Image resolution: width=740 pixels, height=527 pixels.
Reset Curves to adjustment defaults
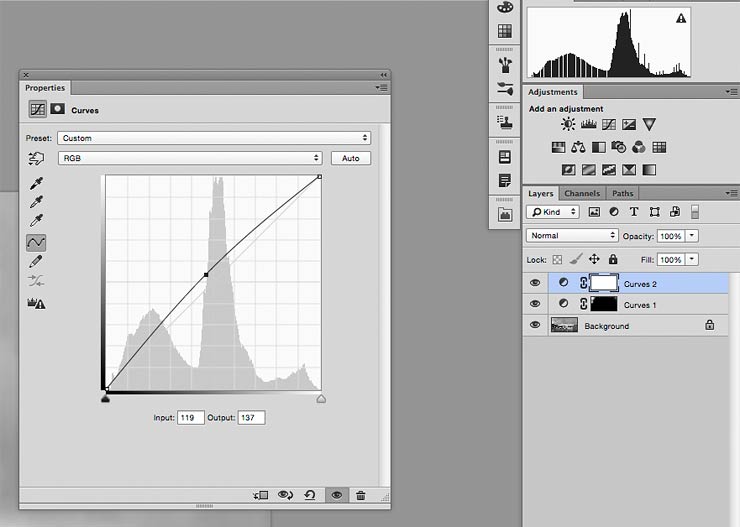310,495
